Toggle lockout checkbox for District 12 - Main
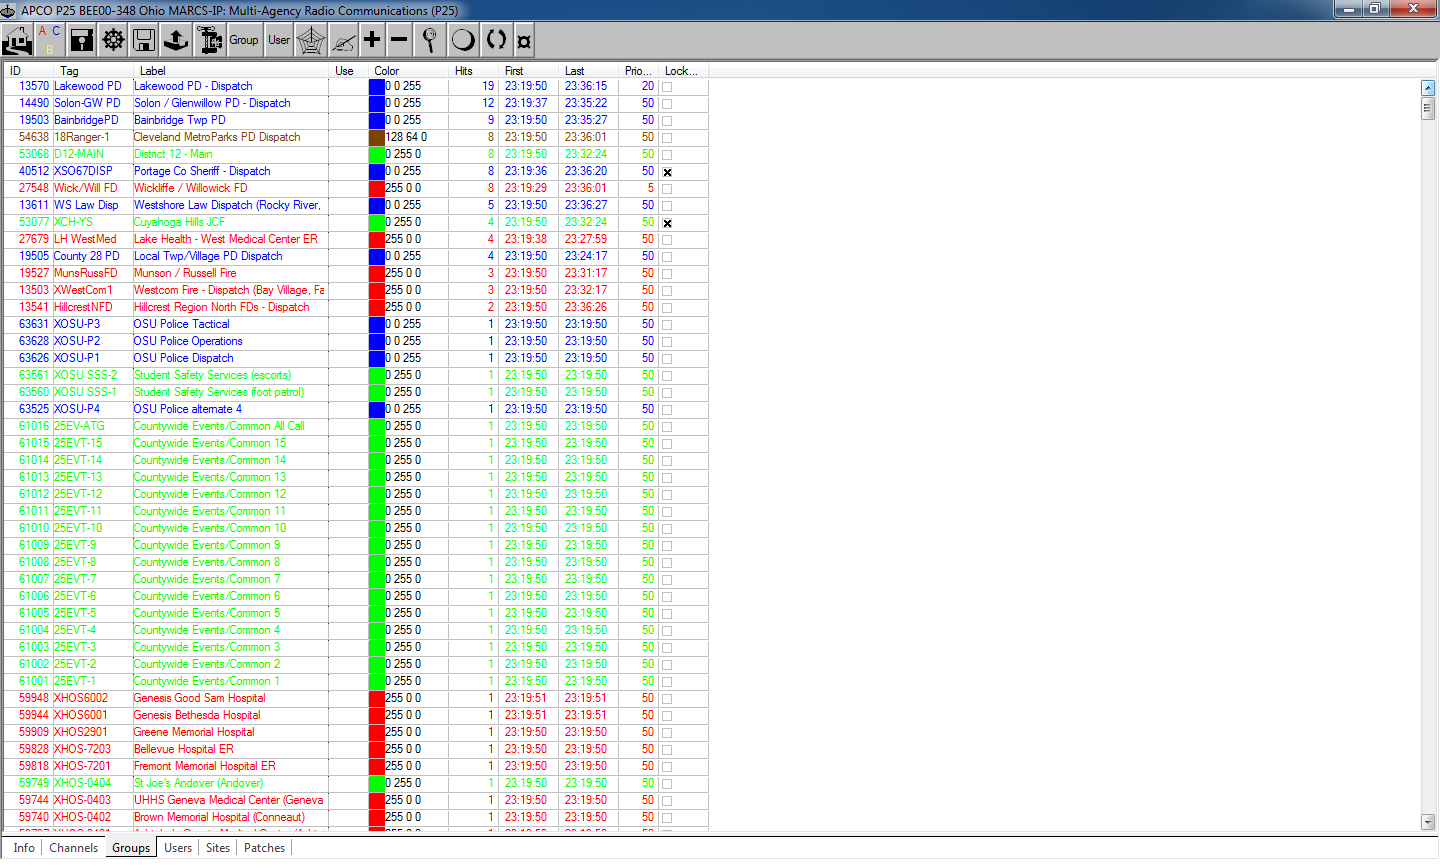 point(667,155)
